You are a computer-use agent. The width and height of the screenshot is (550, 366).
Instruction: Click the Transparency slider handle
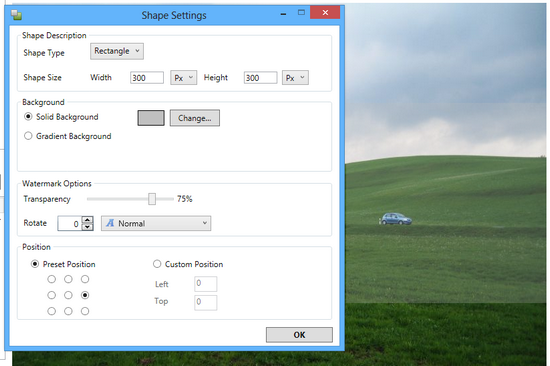[x=152, y=199]
